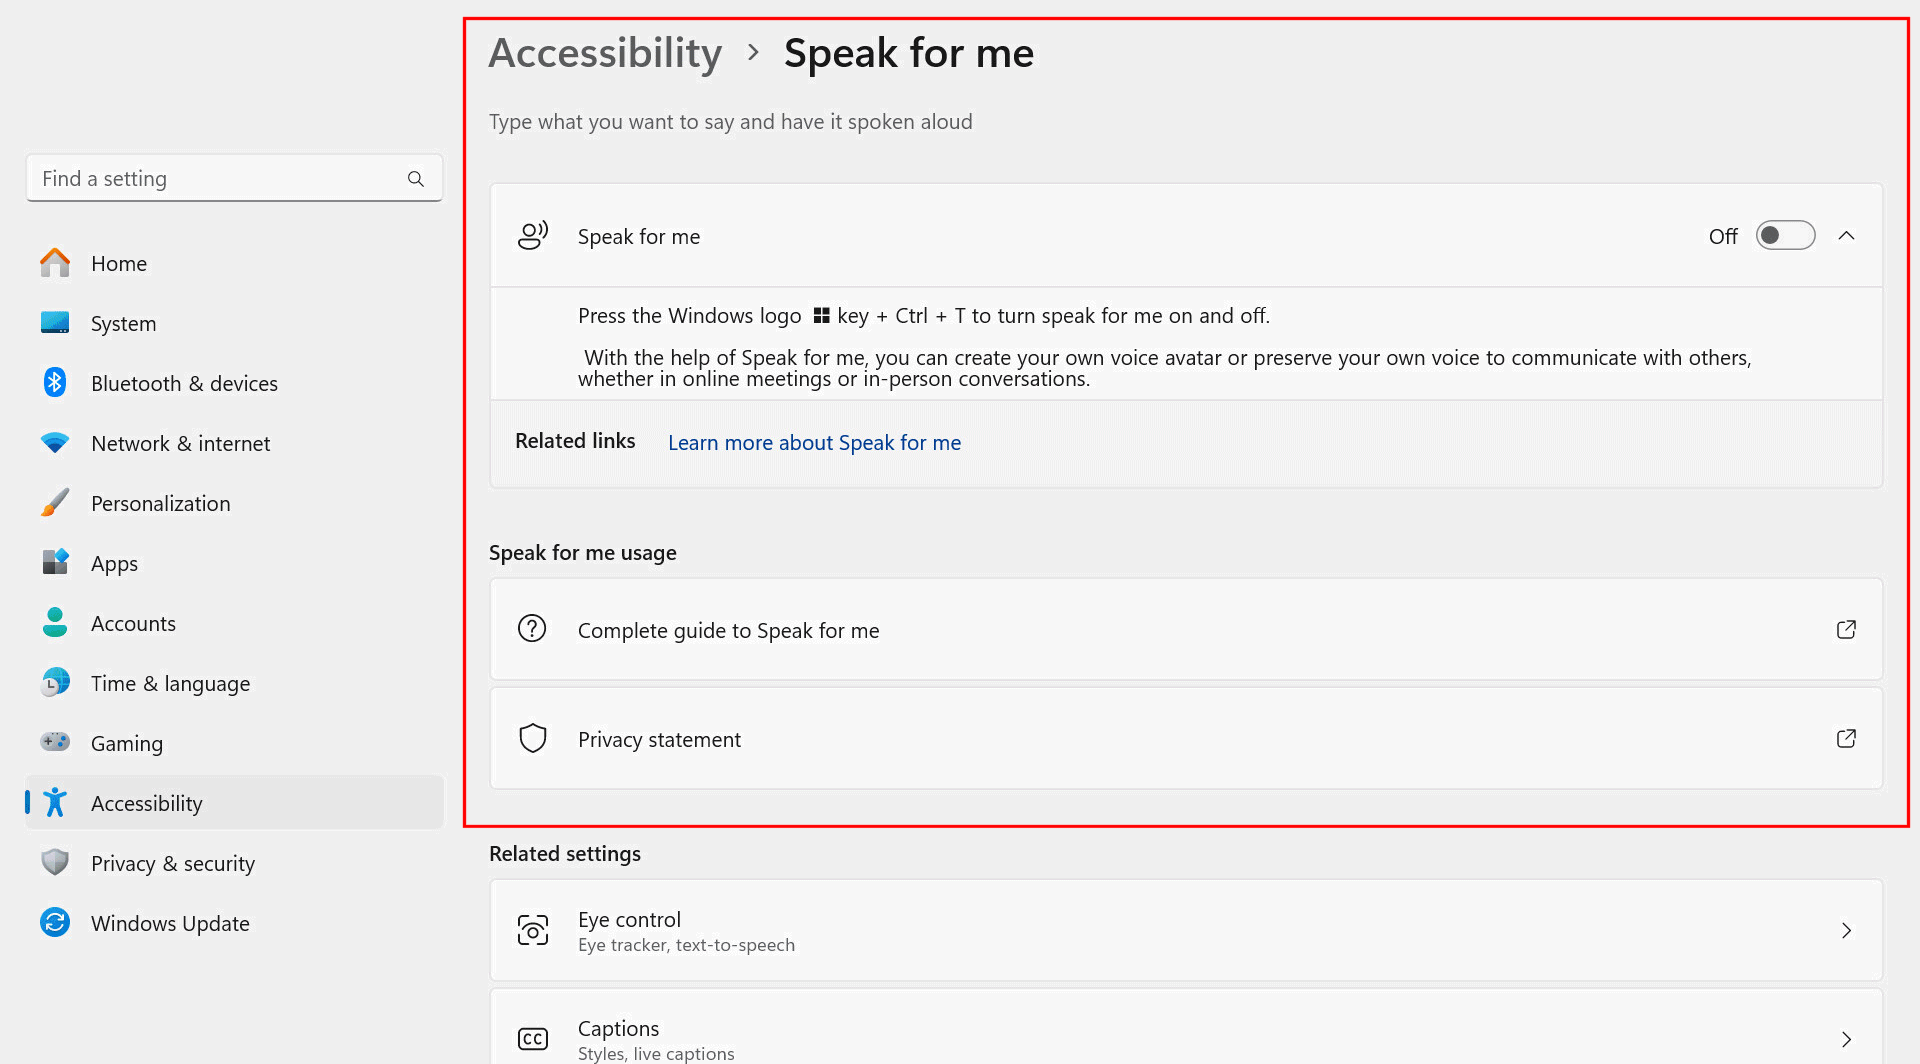
Task: Click the Off label next to toggle
Action: (1723, 236)
